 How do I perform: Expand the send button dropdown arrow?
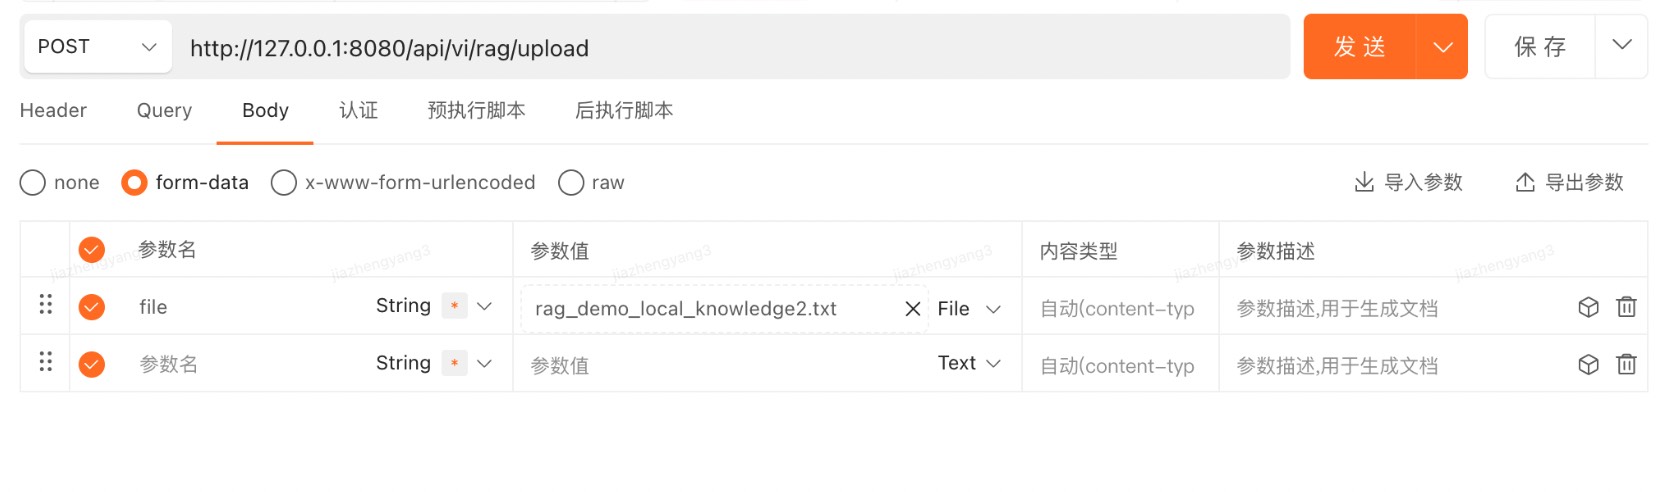coord(1442,47)
